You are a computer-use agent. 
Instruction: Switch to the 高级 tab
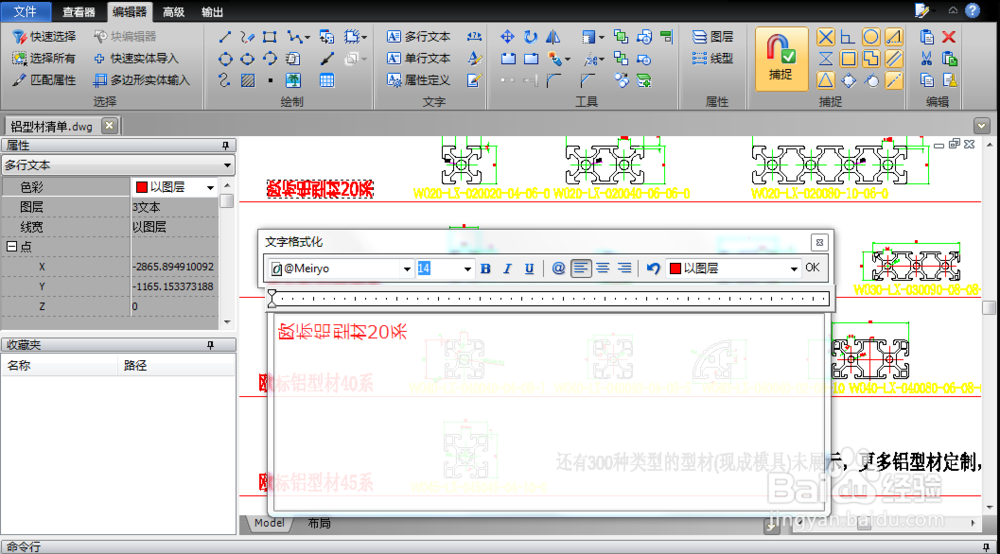[x=173, y=12]
